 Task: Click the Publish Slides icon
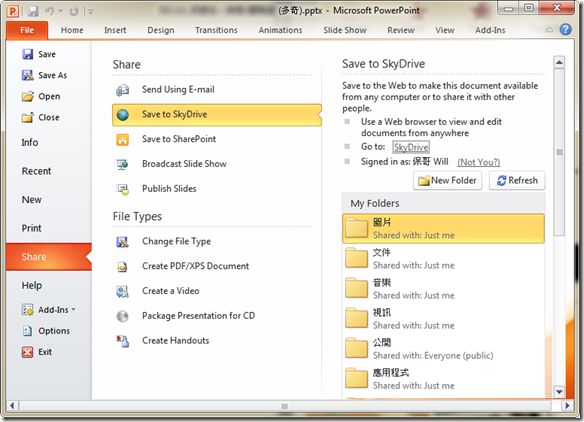[123, 189]
